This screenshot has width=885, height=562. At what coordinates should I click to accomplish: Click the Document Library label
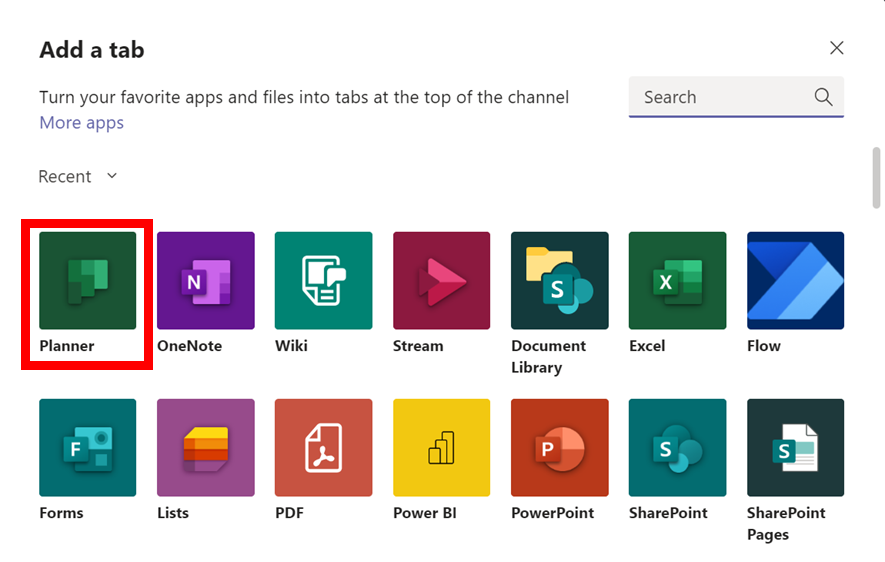549,357
